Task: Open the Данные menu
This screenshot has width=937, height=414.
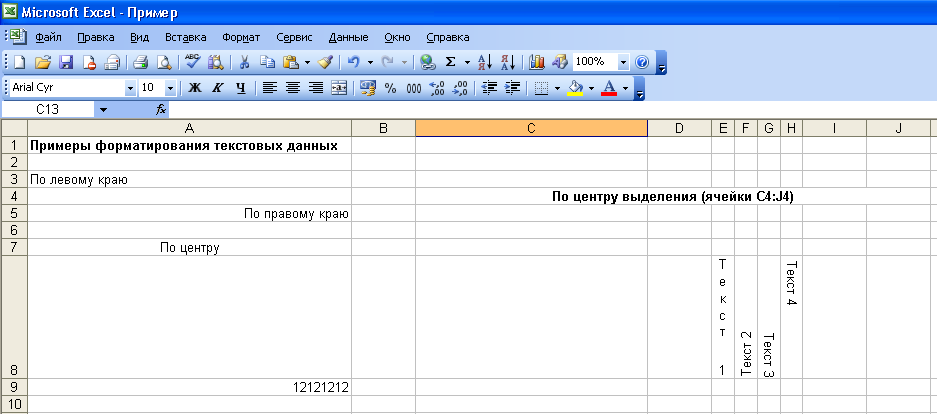Action: click(x=348, y=37)
